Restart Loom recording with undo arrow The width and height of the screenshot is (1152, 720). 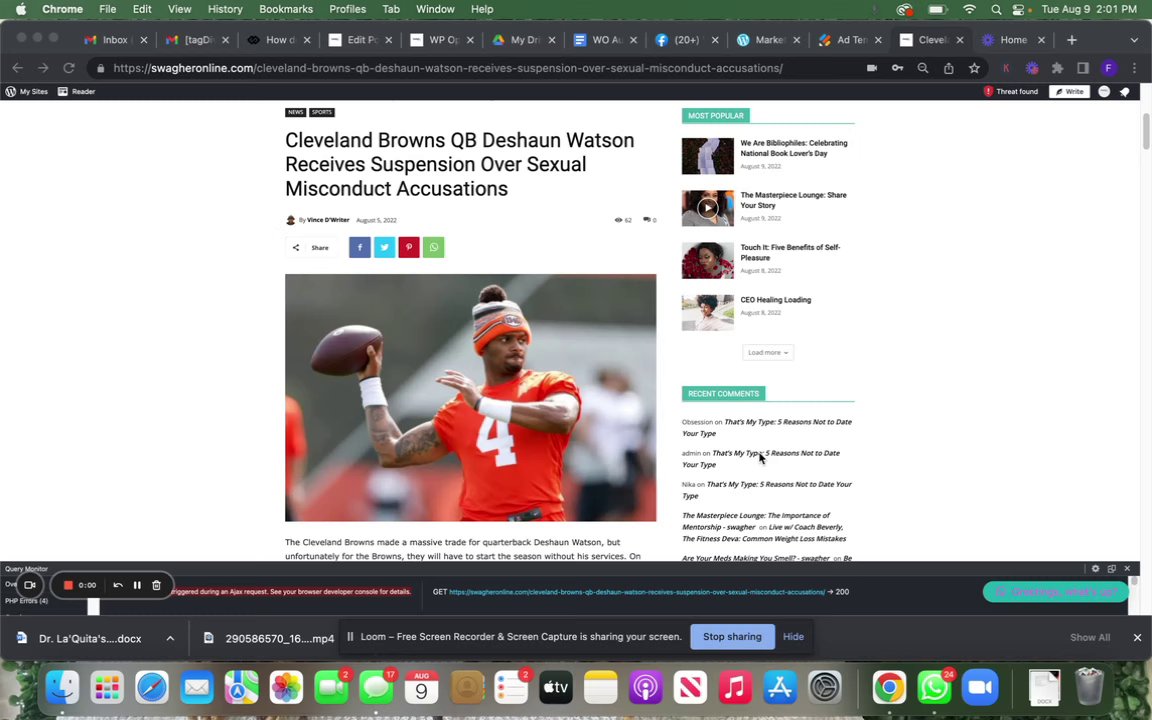click(x=118, y=585)
